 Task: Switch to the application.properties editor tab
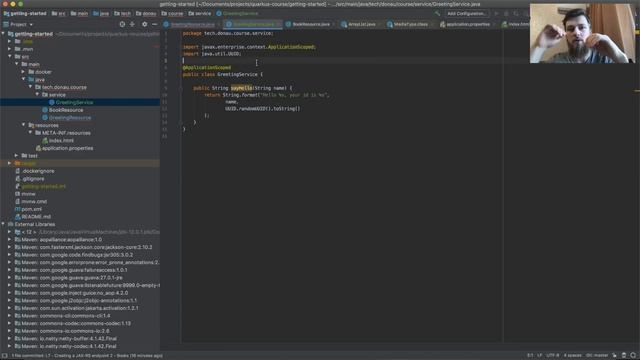click(467, 24)
